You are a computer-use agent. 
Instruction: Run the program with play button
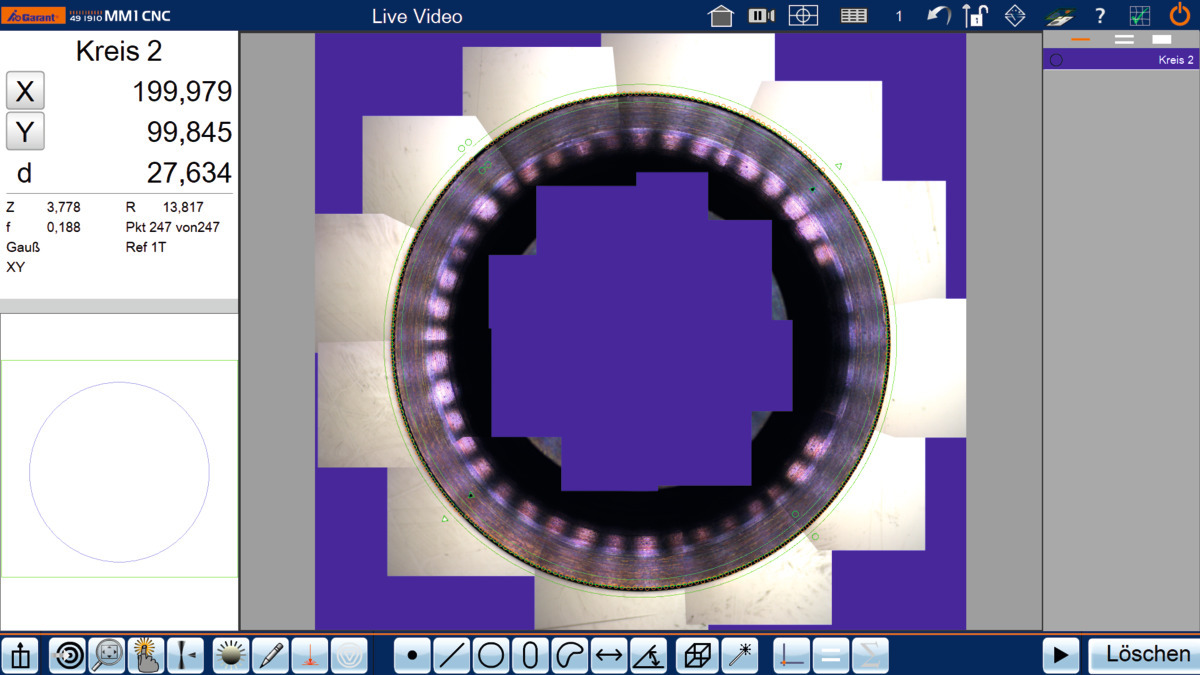(1061, 655)
